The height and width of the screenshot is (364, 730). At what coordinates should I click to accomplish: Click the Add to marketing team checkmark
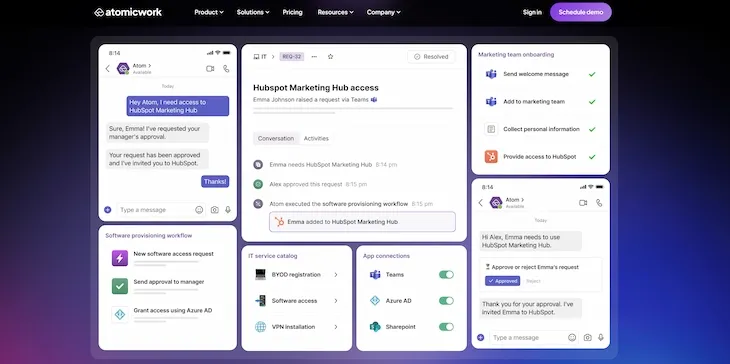point(592,101)
